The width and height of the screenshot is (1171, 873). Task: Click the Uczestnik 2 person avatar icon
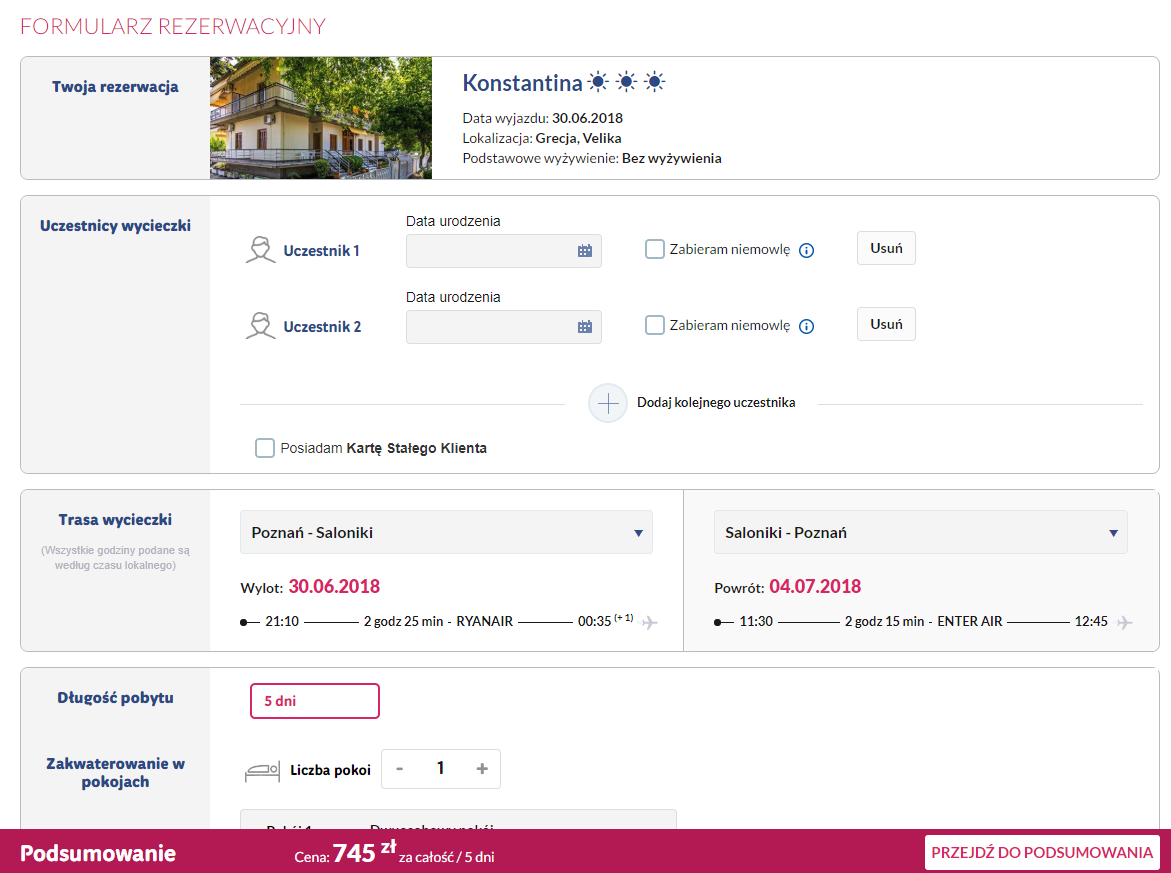tap(261, 326)
